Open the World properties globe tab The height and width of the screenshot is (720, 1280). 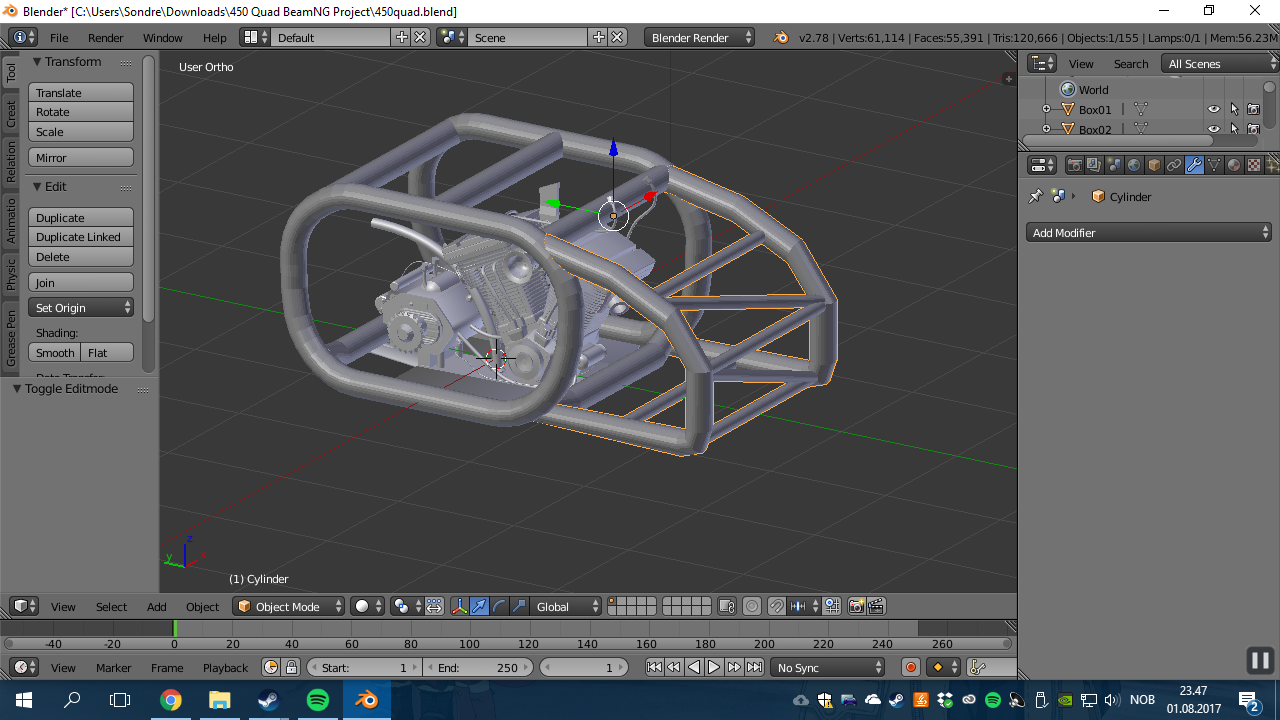[x=1134, y=165]
